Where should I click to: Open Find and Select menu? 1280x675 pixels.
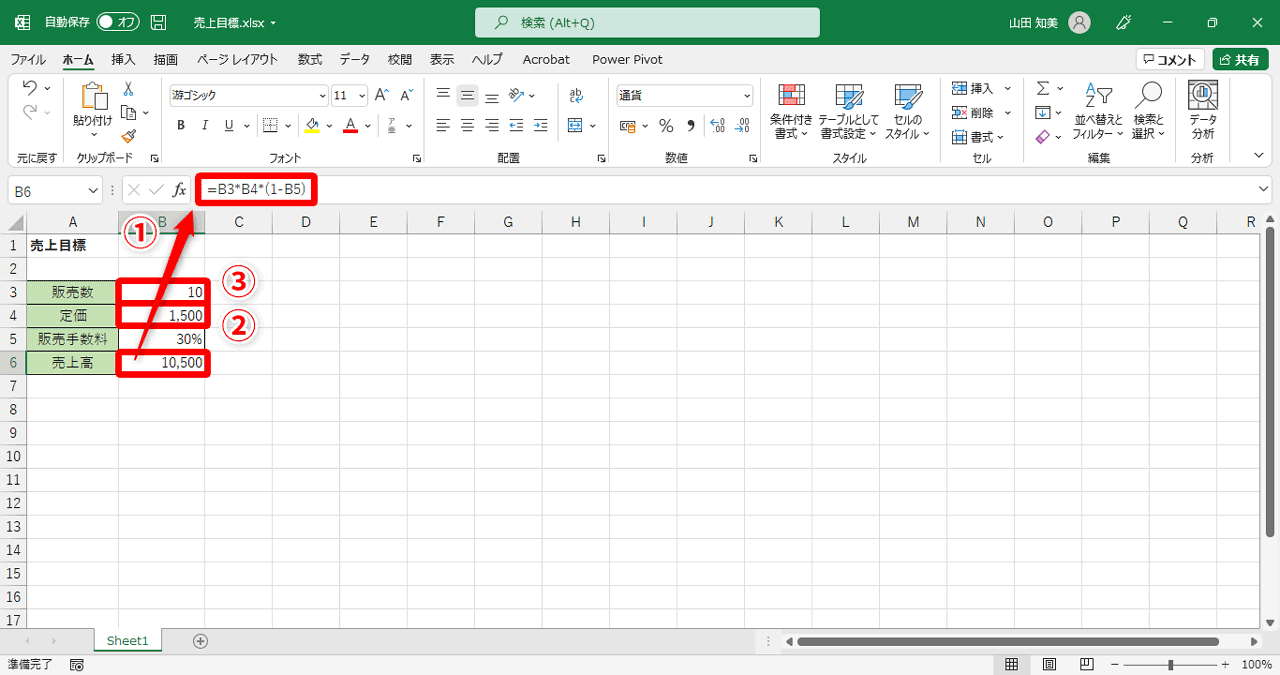click(1149, 111)
